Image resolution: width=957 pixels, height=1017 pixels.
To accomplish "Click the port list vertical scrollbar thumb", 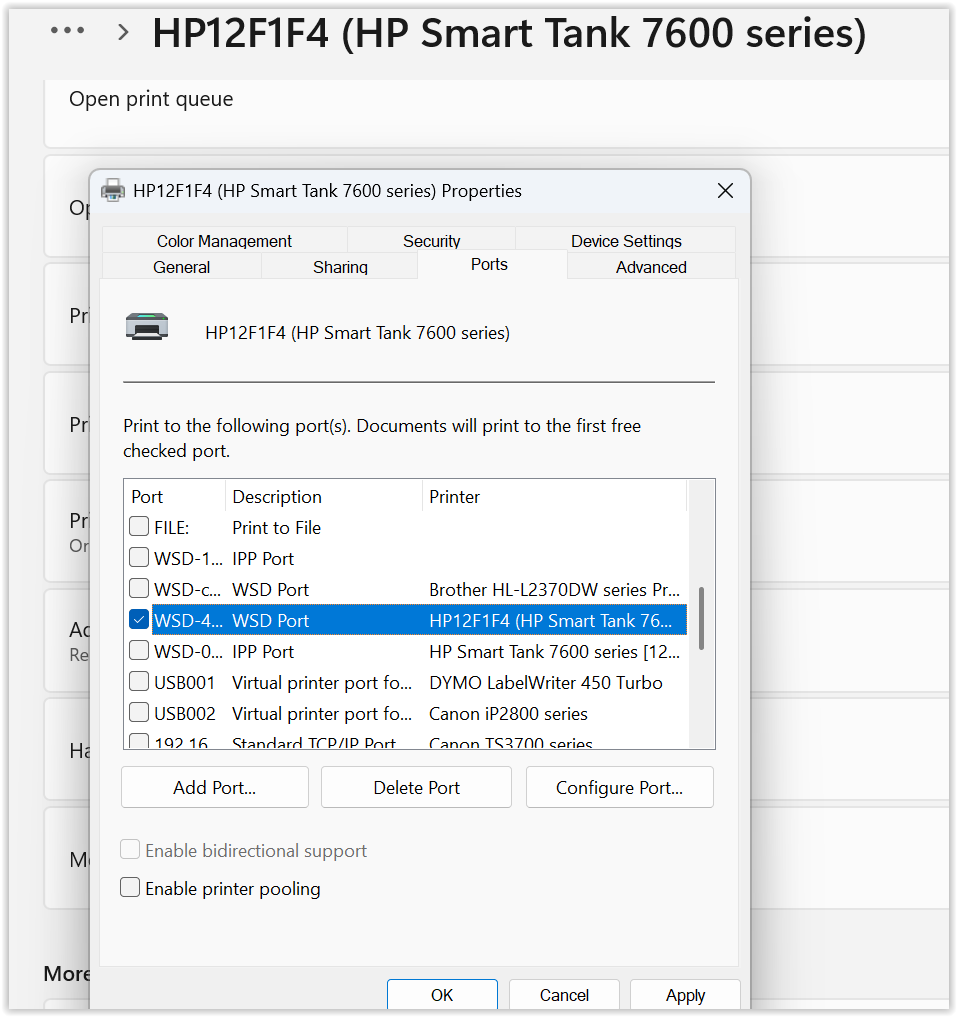I will coord(701,618).
